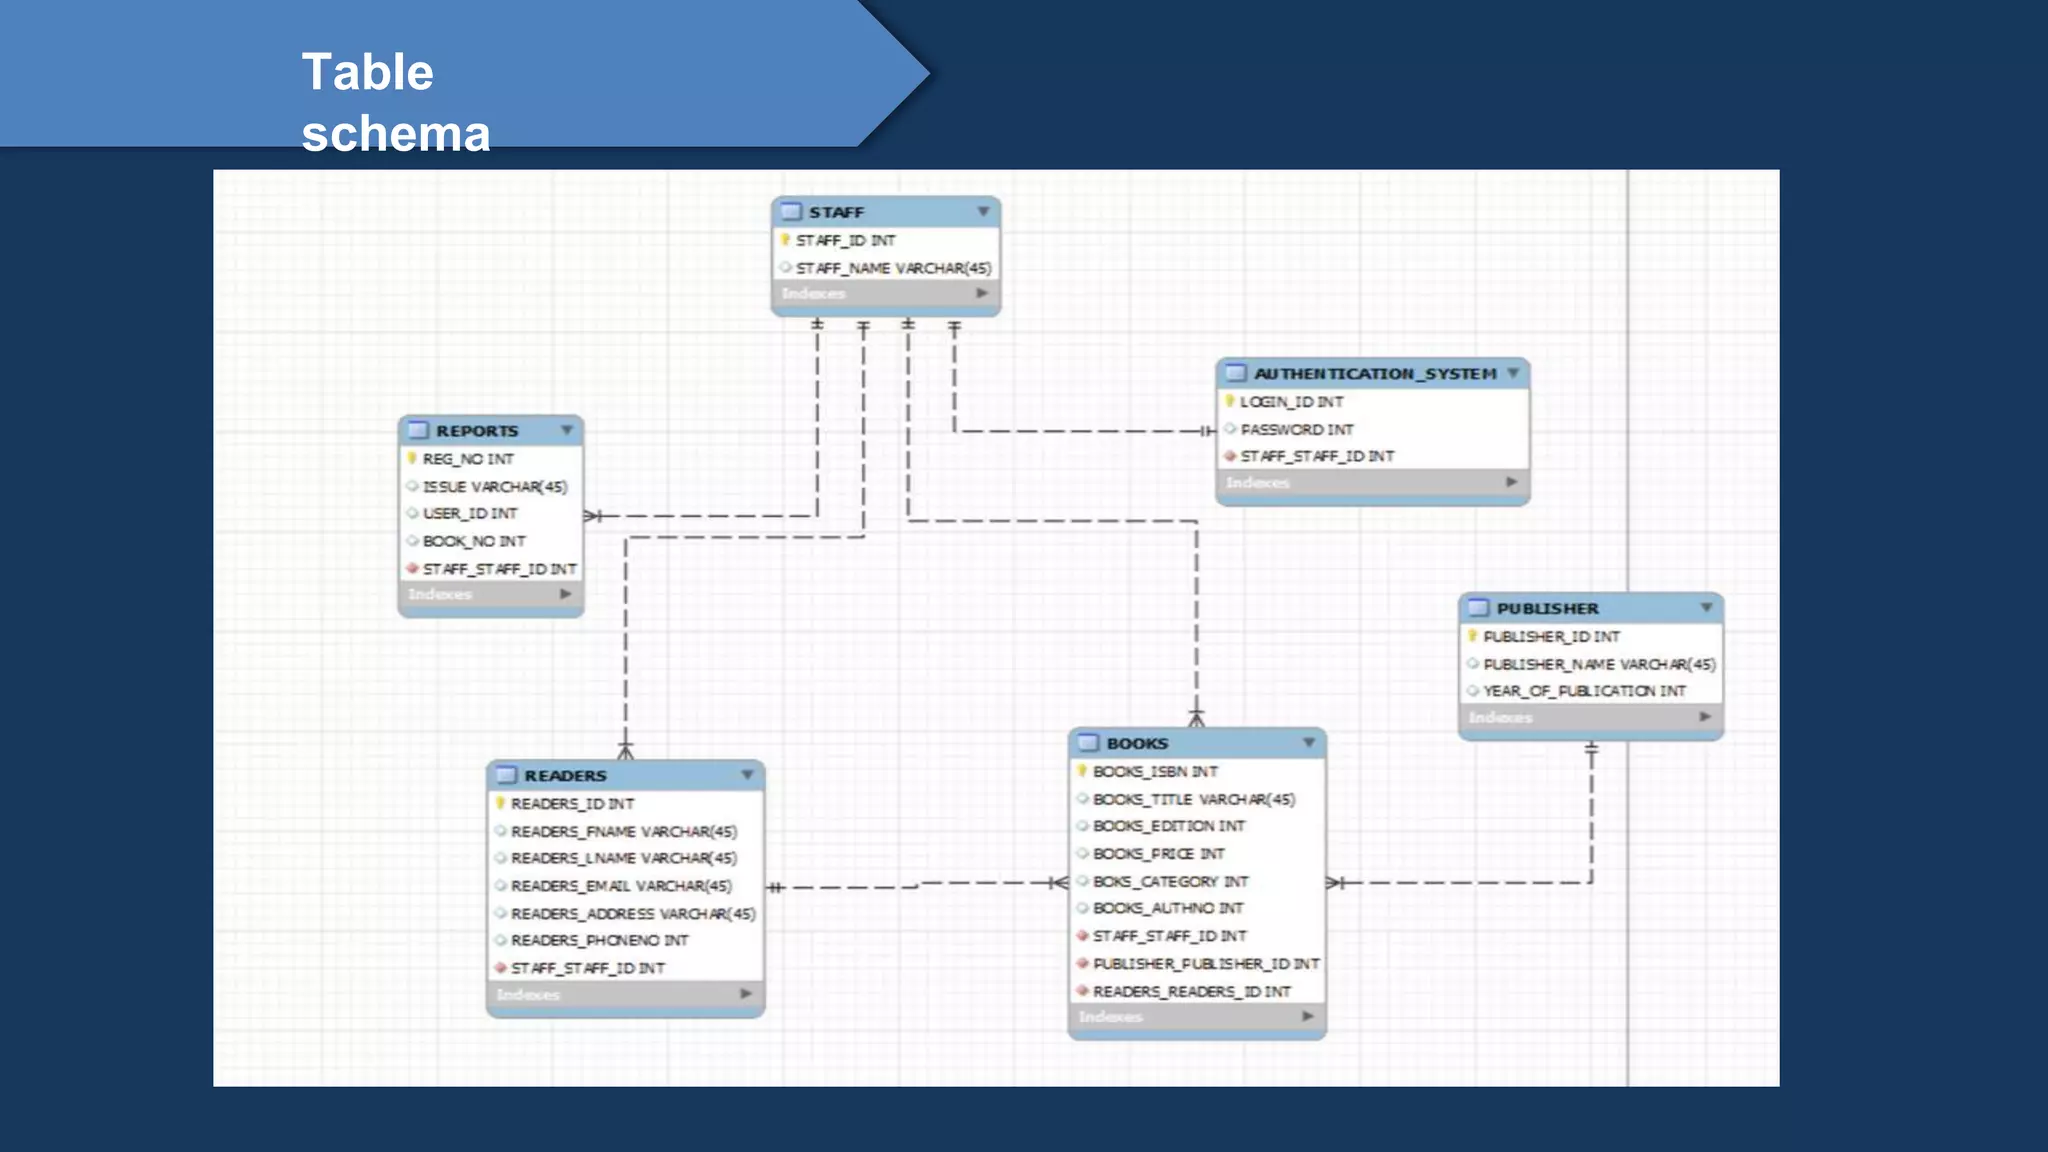Click the BOOKS_ISBN primary key icon
Screen dimensions: 2048x1152
pos(1082,771)
